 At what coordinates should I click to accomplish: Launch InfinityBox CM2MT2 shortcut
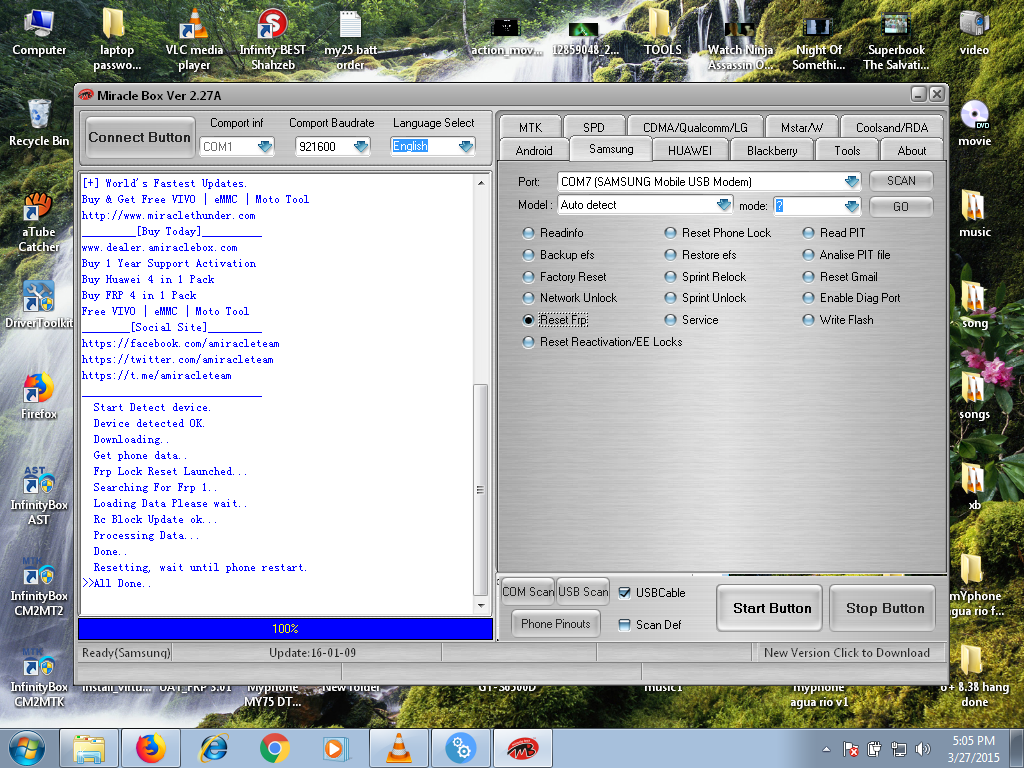tap(39, 586)
